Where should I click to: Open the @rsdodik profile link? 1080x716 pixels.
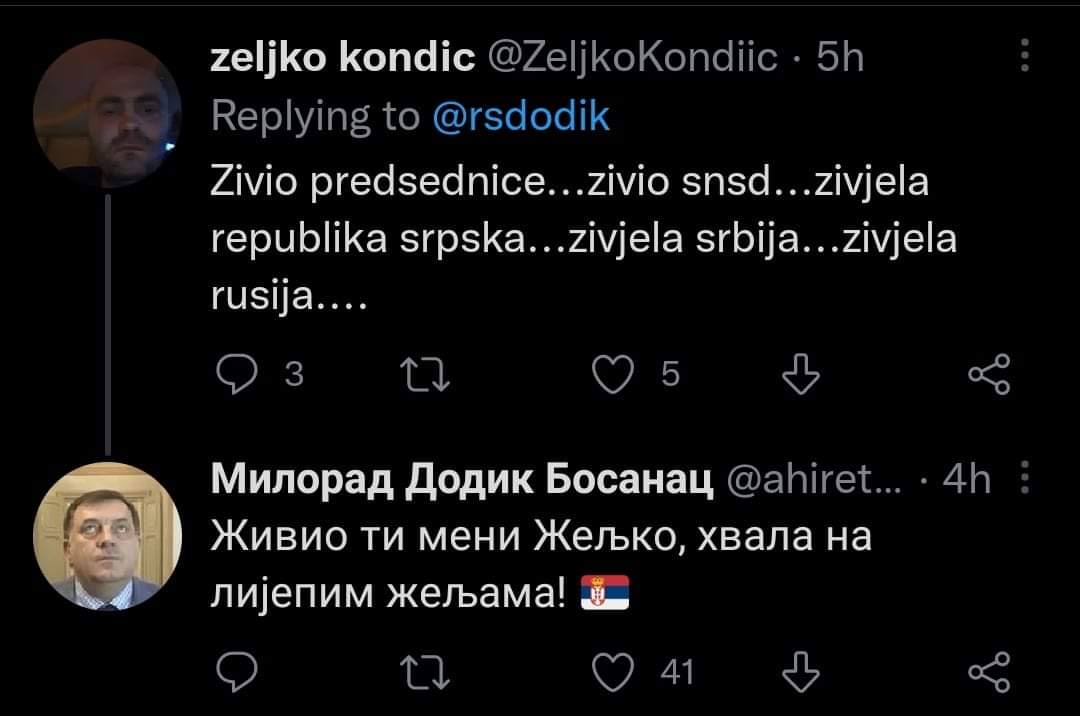click(x=521, y=117)
